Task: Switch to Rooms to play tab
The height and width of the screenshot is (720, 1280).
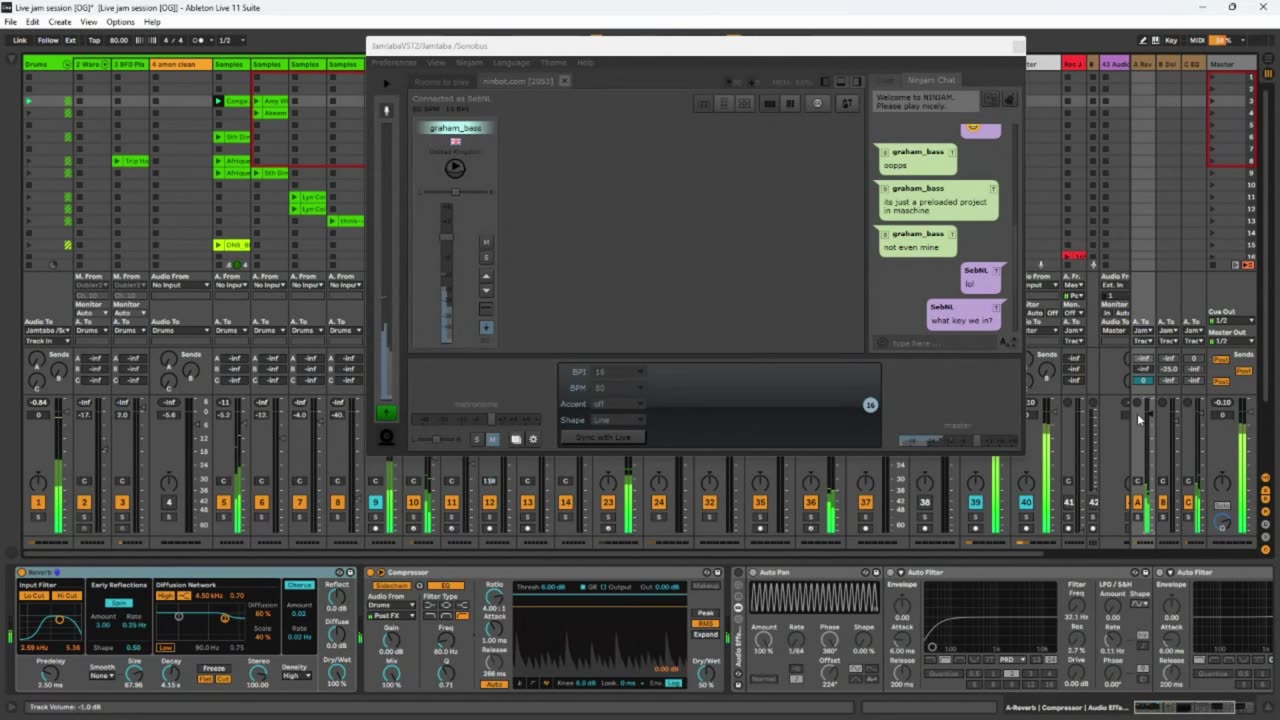Action: [x=441, y=81]
